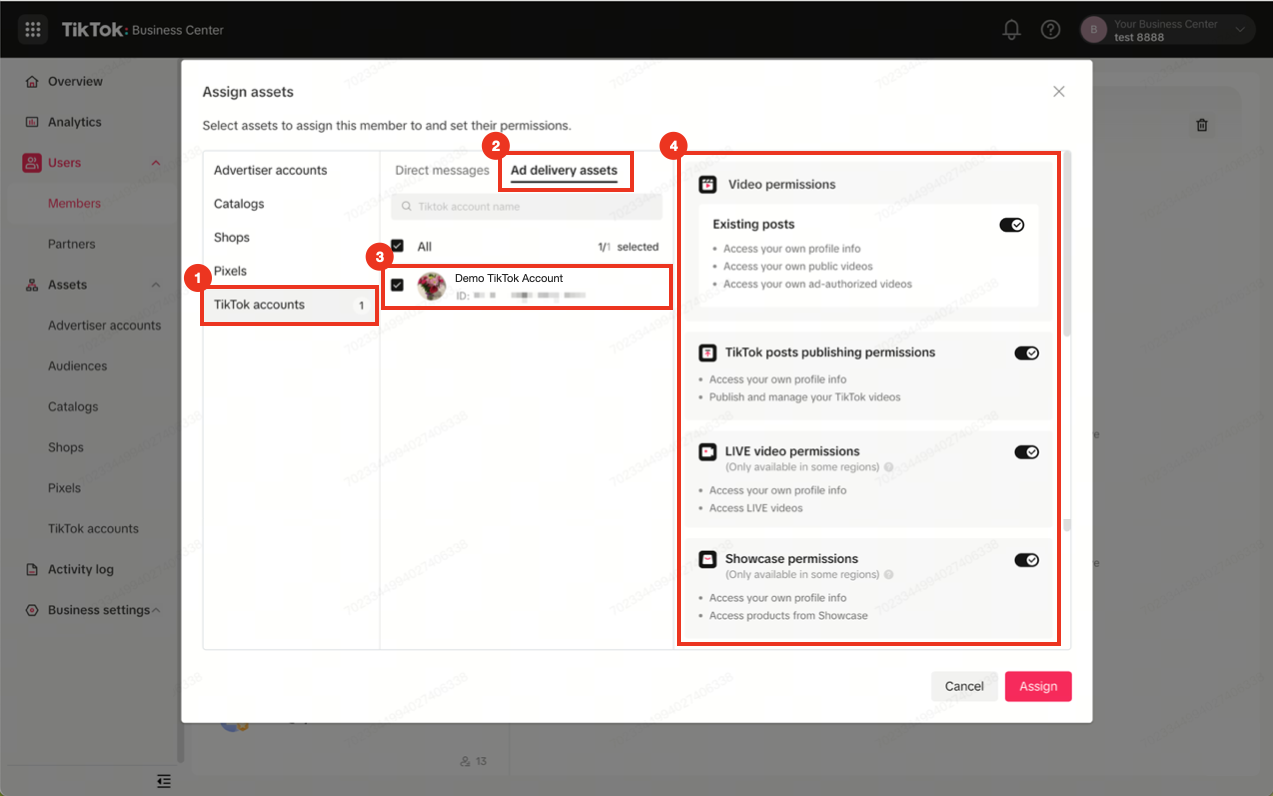Click the sidebar collapse icon at bottom
1273x796 pixels.
(x=164, y=781)
